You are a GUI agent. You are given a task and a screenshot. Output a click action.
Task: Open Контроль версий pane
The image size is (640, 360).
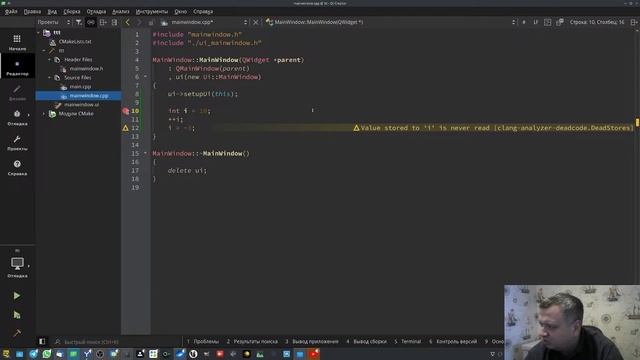[453, 341]
